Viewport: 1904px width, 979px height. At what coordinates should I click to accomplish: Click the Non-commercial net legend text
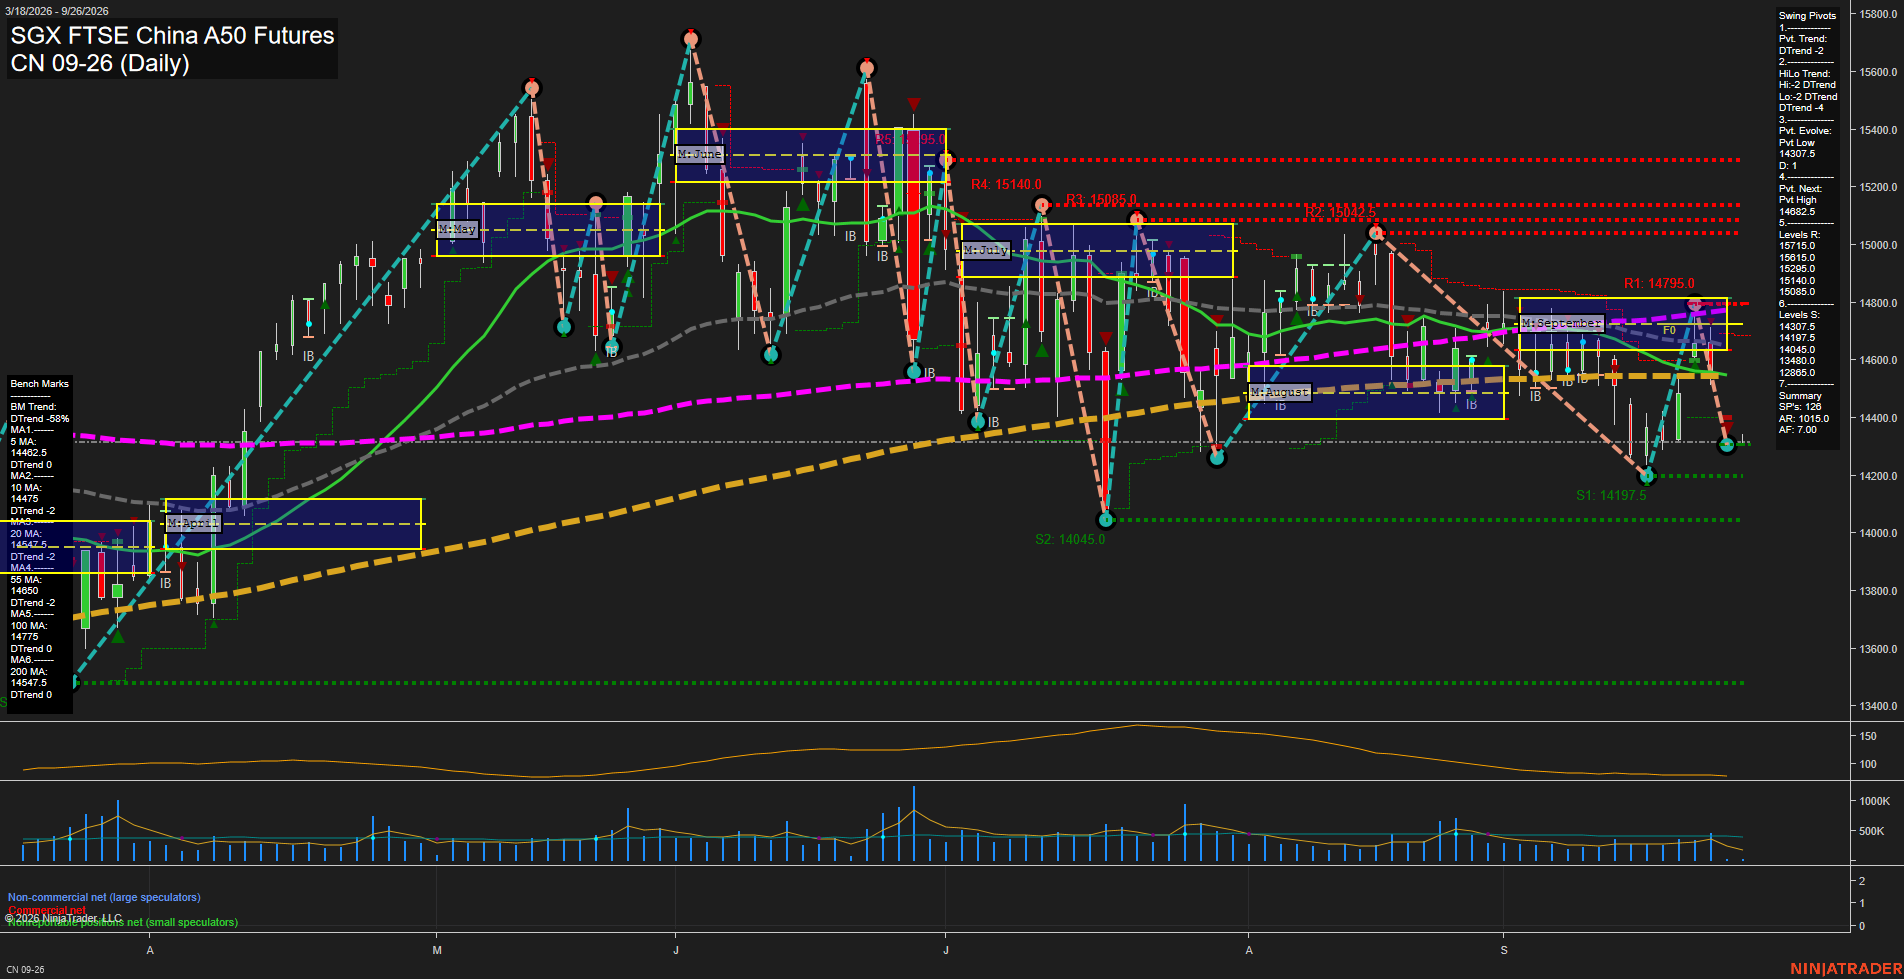(104, 898)
